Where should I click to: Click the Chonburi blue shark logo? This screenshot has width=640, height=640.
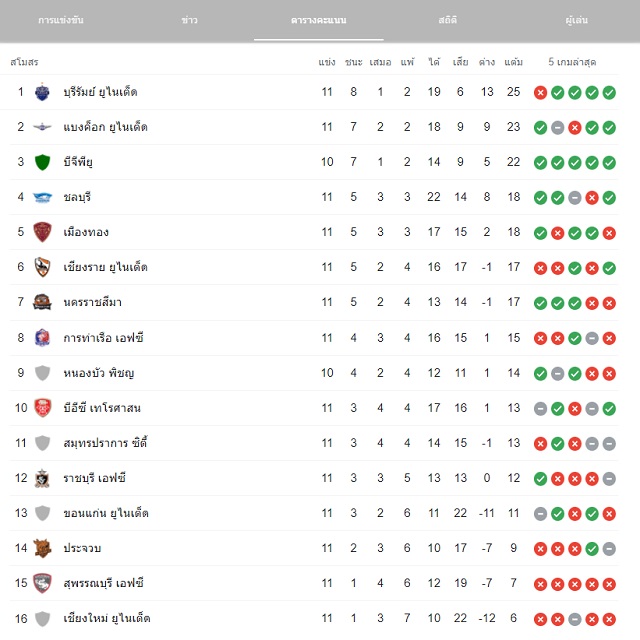pyautogui.click(x=42, y=197)
